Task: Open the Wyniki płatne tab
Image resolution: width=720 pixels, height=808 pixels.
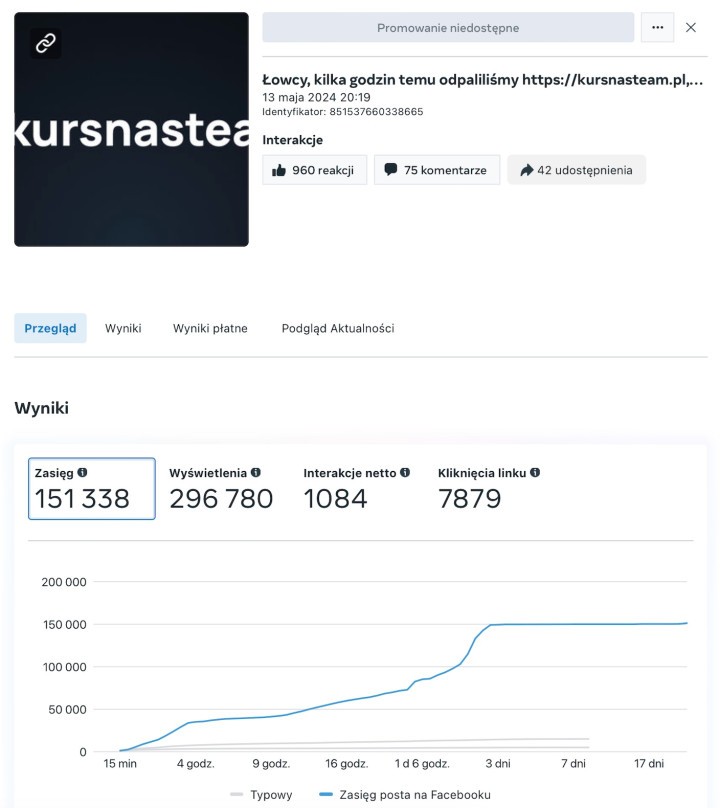Action: pyautogui.click(x=210, y=328)
